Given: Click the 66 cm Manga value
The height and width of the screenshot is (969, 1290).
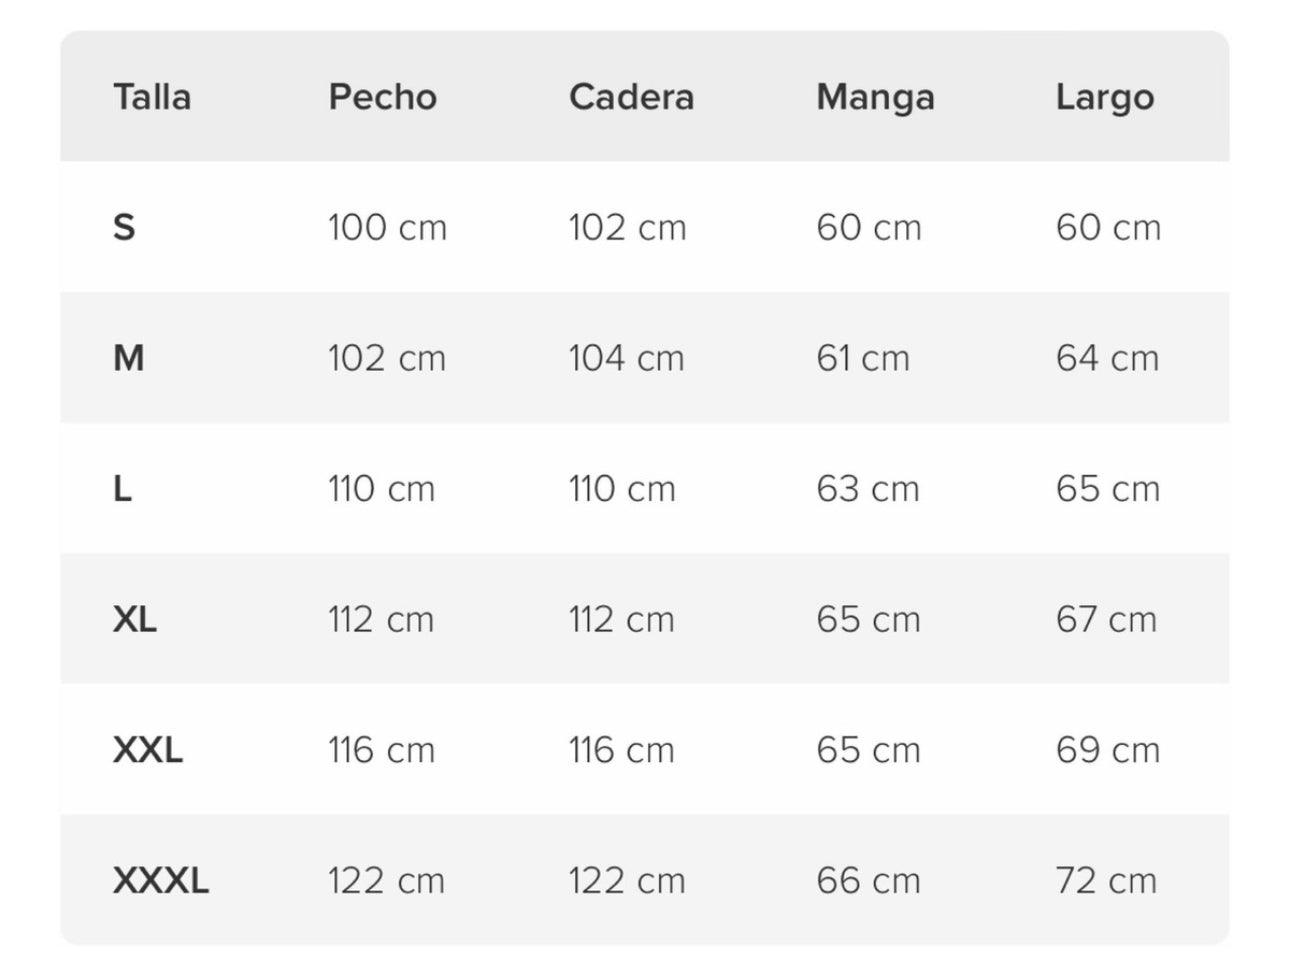Looking at the screenshot, I should [868, 881].
